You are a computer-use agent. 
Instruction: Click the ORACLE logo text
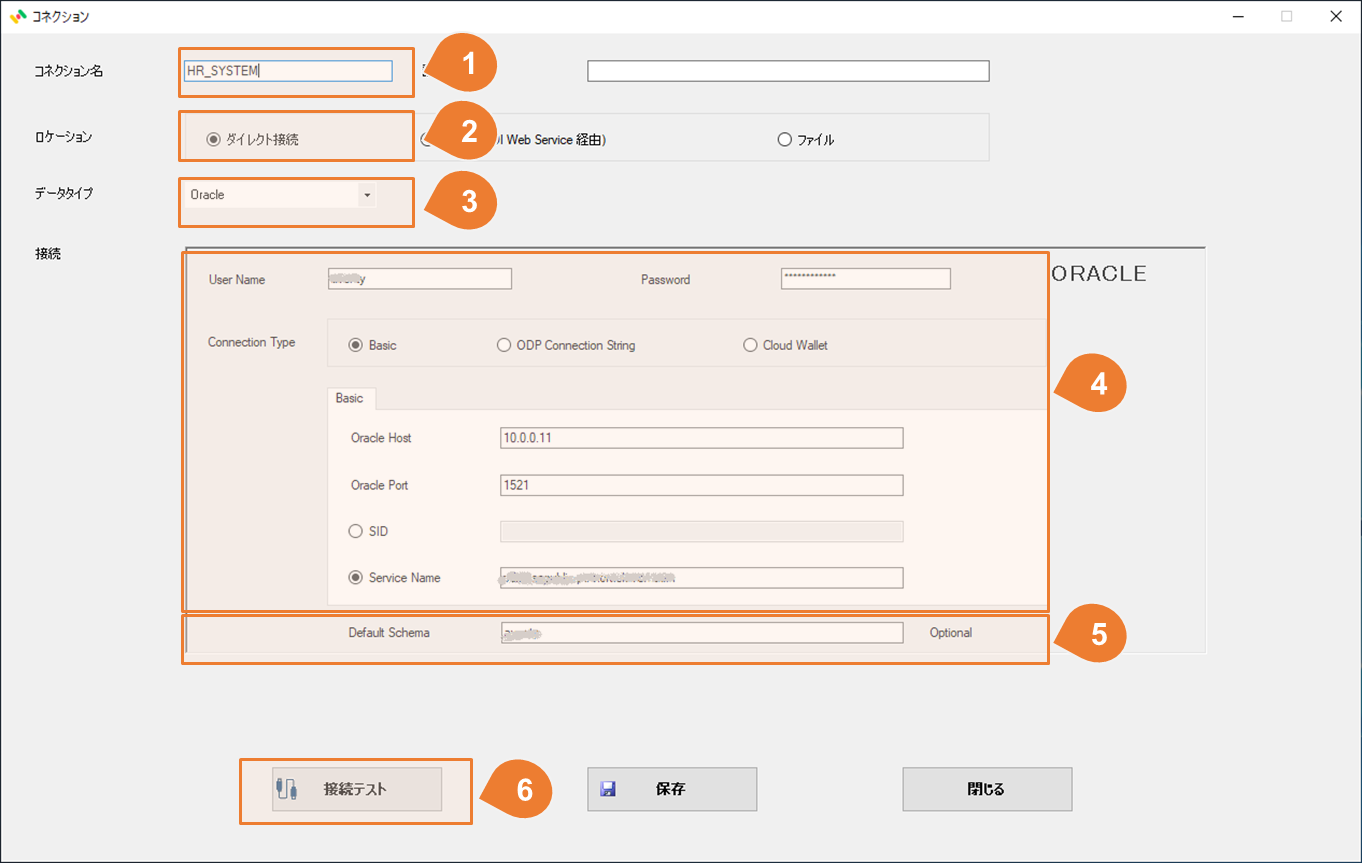click(1099, 274)
